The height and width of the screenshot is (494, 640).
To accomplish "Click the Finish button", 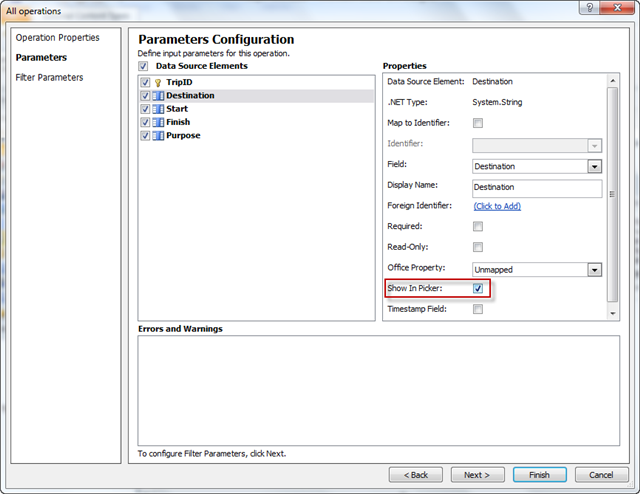I will click(x=540, y=475).
